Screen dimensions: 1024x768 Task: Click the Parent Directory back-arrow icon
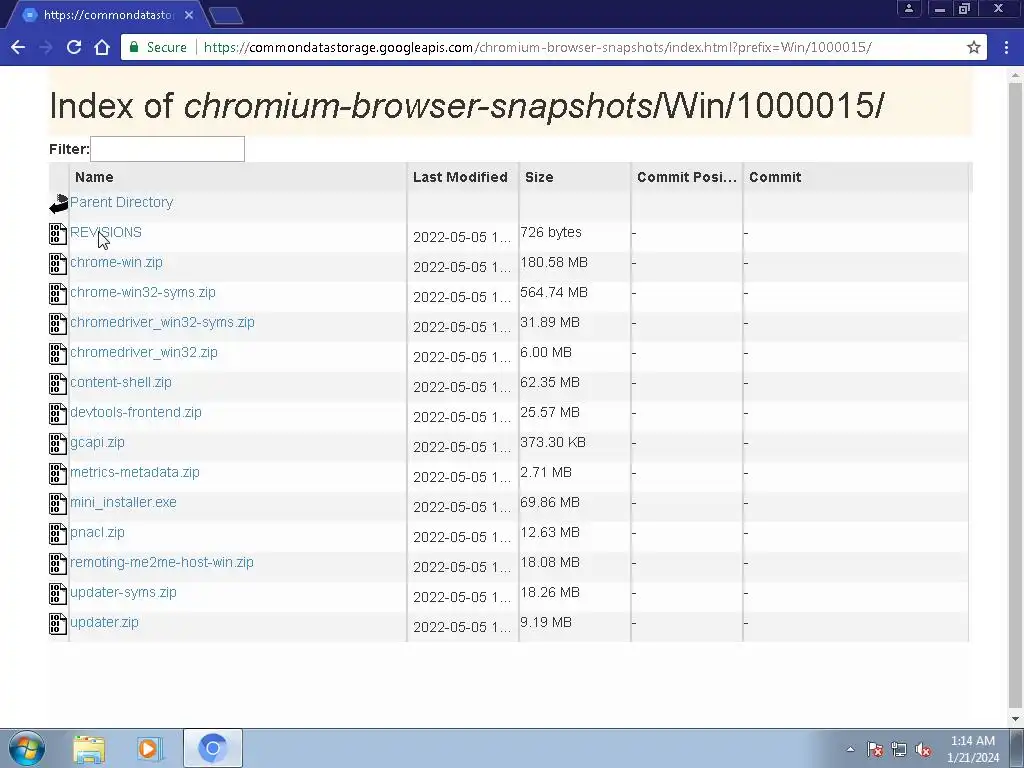58,204
